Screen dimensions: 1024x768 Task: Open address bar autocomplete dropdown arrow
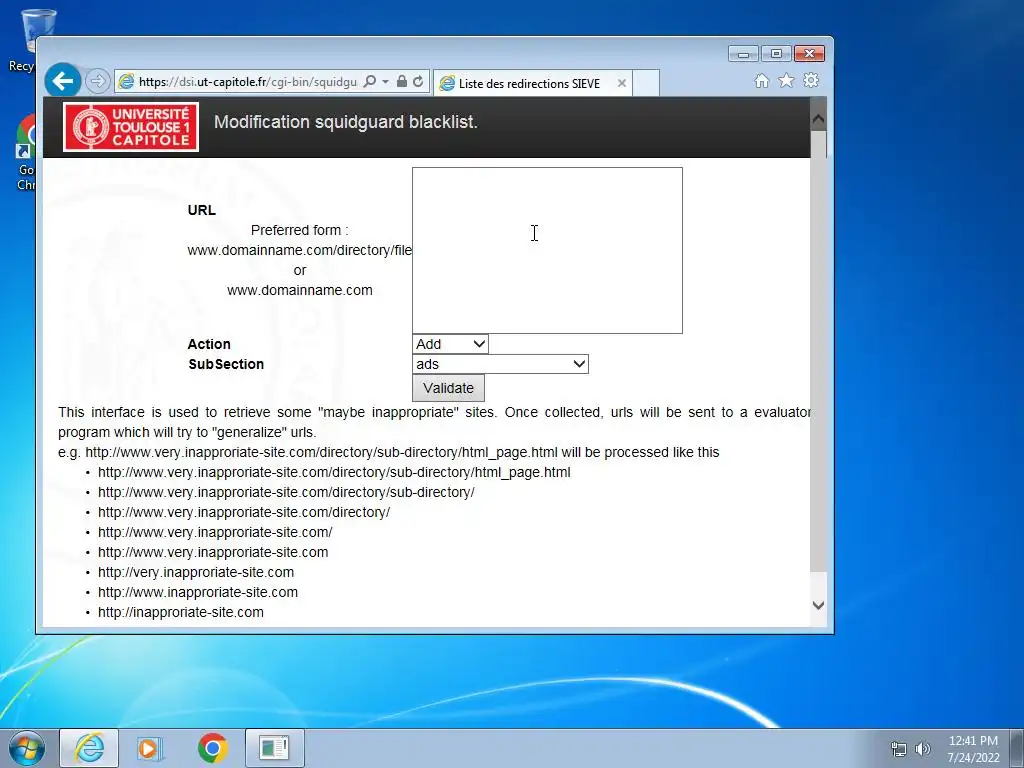(x=385, y=82)
